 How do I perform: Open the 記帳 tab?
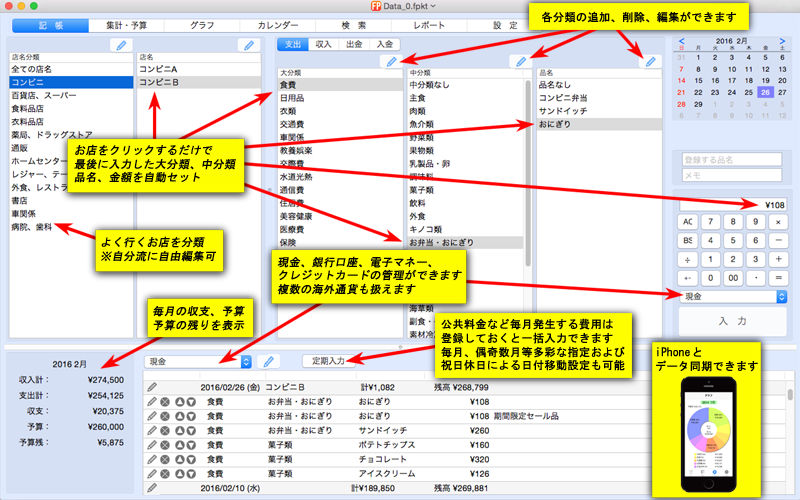click(x=51, y=26)
